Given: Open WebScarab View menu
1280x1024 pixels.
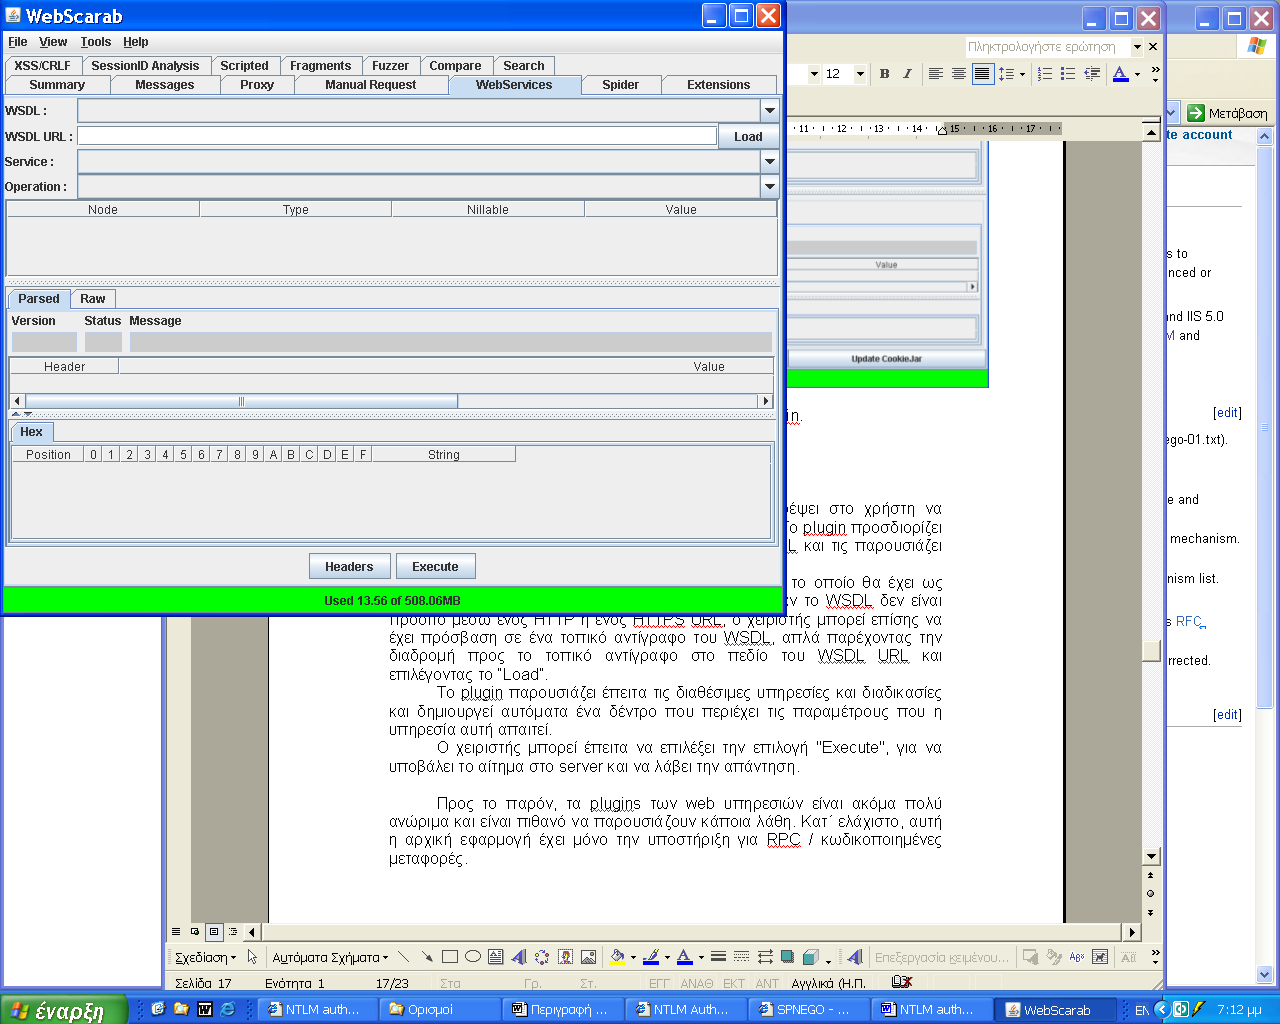Looking at the screenshot, I should pyautogui.click(x=53, y=42).
